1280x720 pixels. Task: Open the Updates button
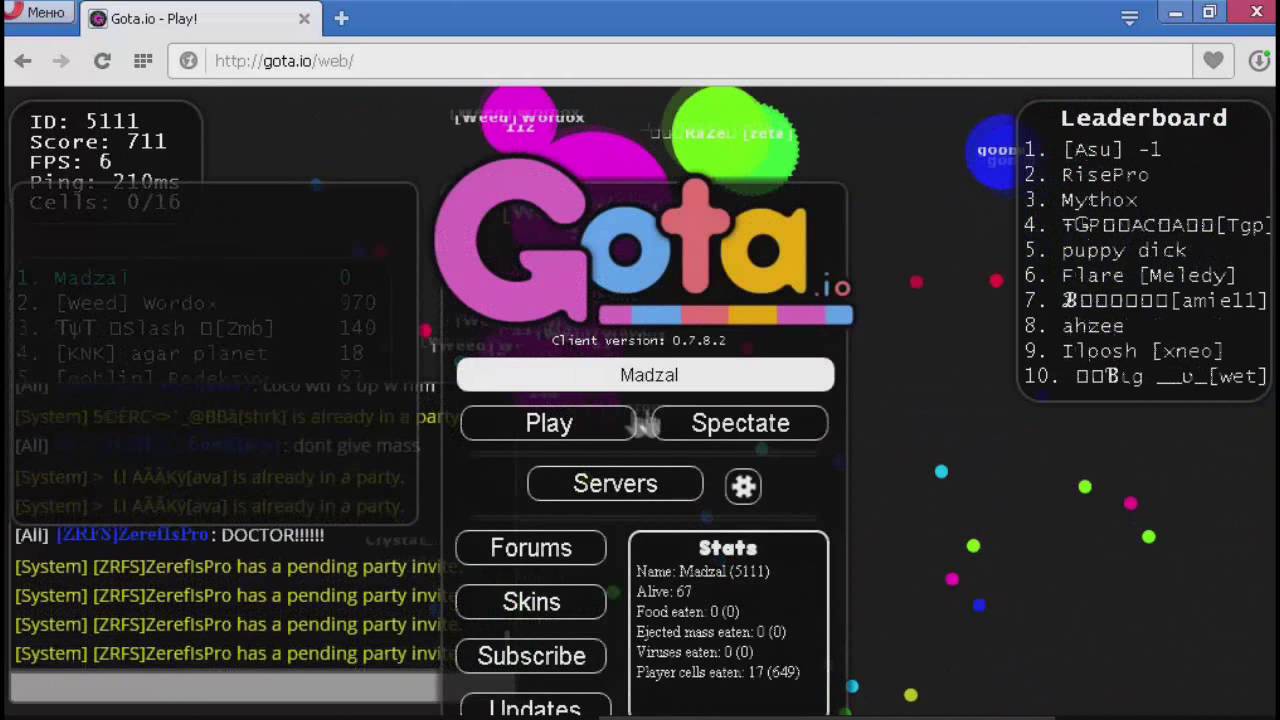click(535, 706)
